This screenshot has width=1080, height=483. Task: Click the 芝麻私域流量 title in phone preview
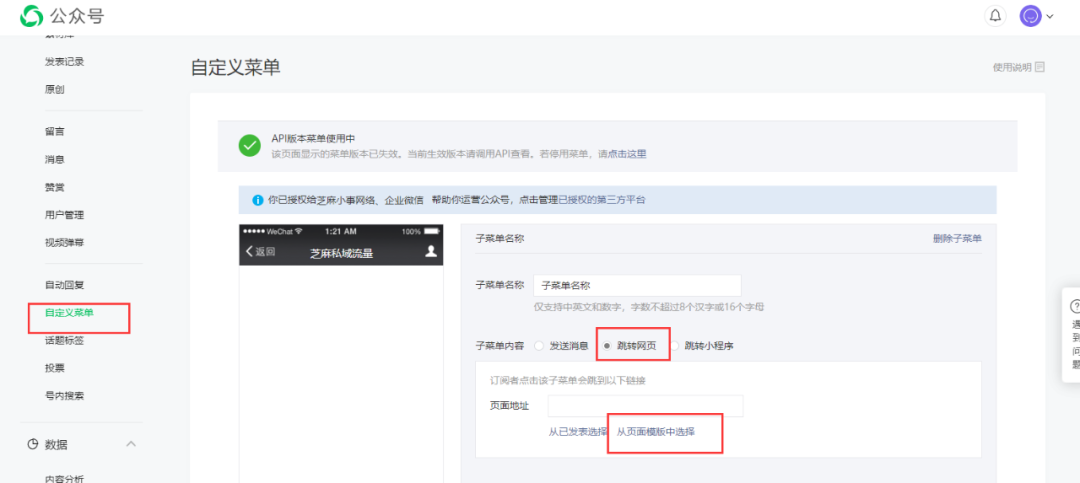[x=342, y=253]
